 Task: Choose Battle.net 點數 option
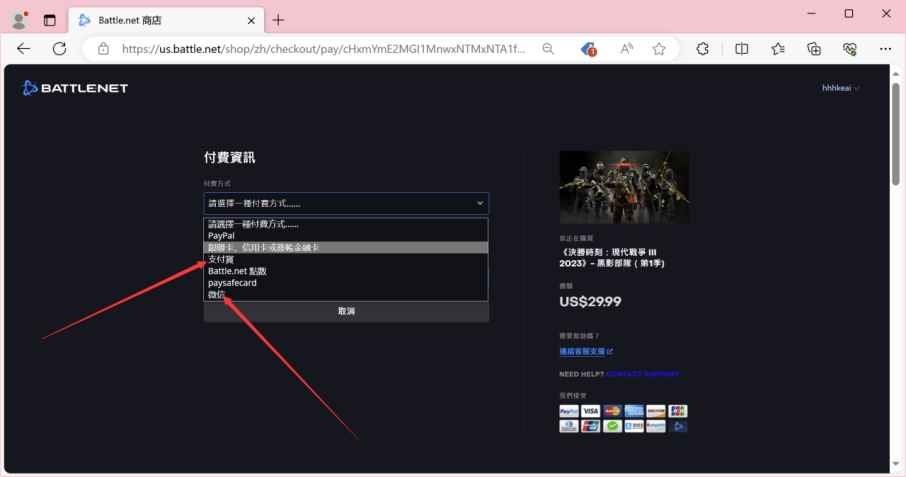tap(346, 271)
